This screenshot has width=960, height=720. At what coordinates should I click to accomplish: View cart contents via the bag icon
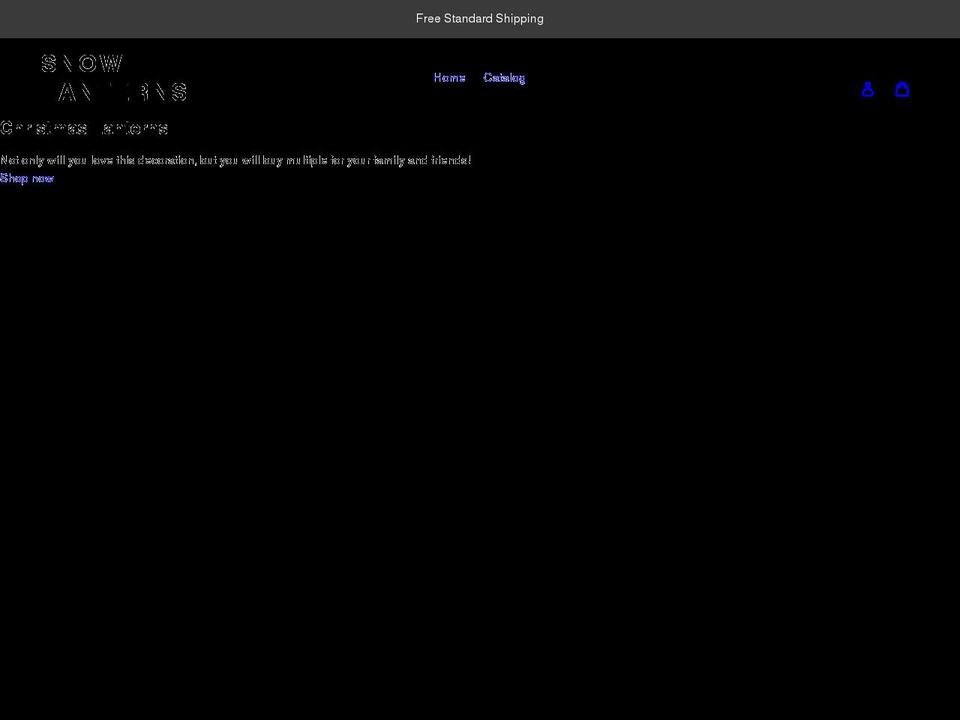tap(903, 90)
